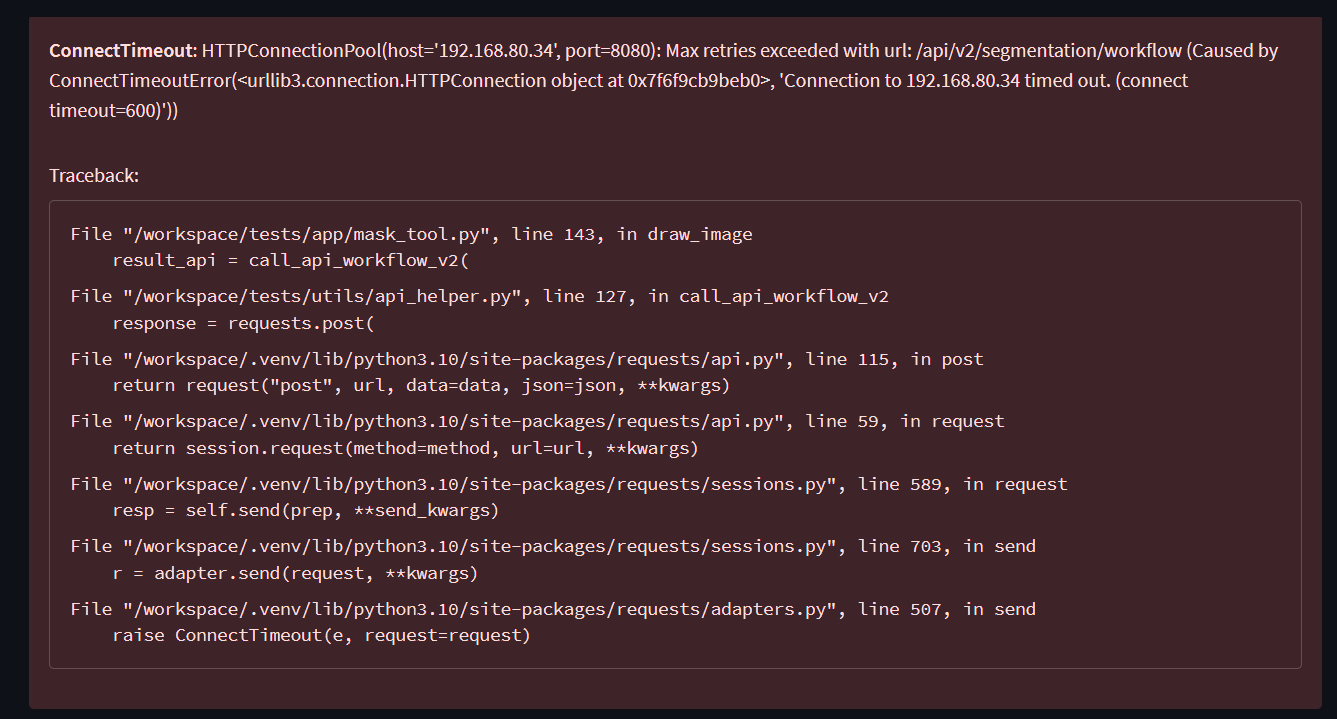This screenshot has width=1337, height=719.
Task: Select the mask_tool.py line 143 traceback entry
Action: (x=411, y=234)
